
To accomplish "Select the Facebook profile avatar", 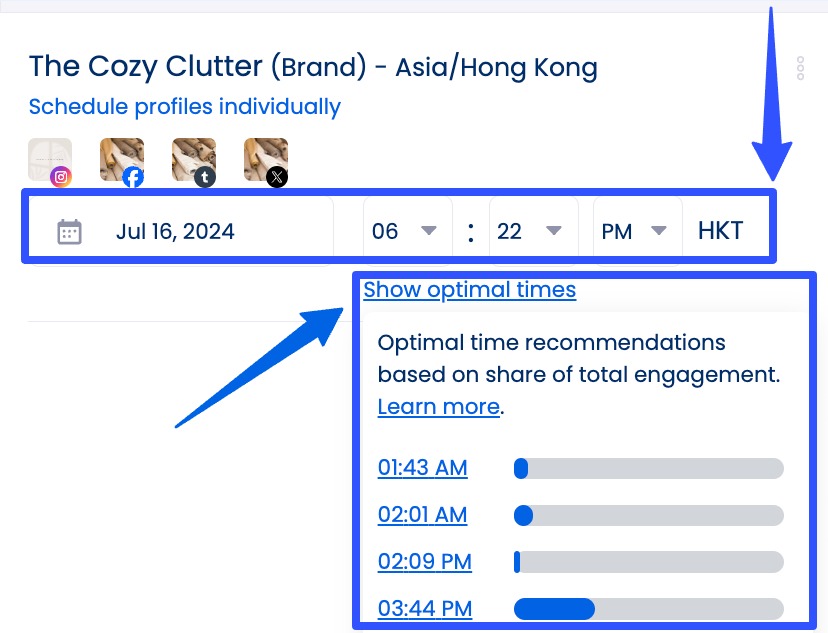I will point(122,161).
